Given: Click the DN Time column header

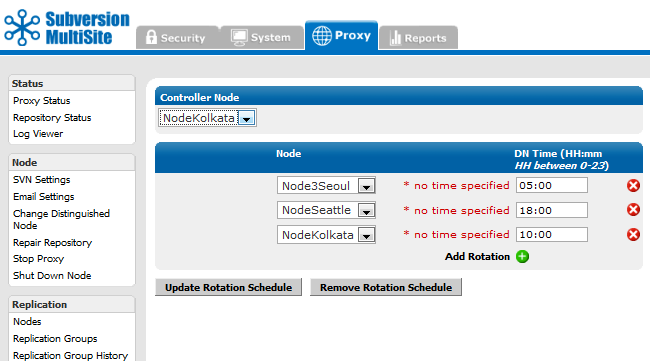Looking at the screenshot, I should 561,160.
